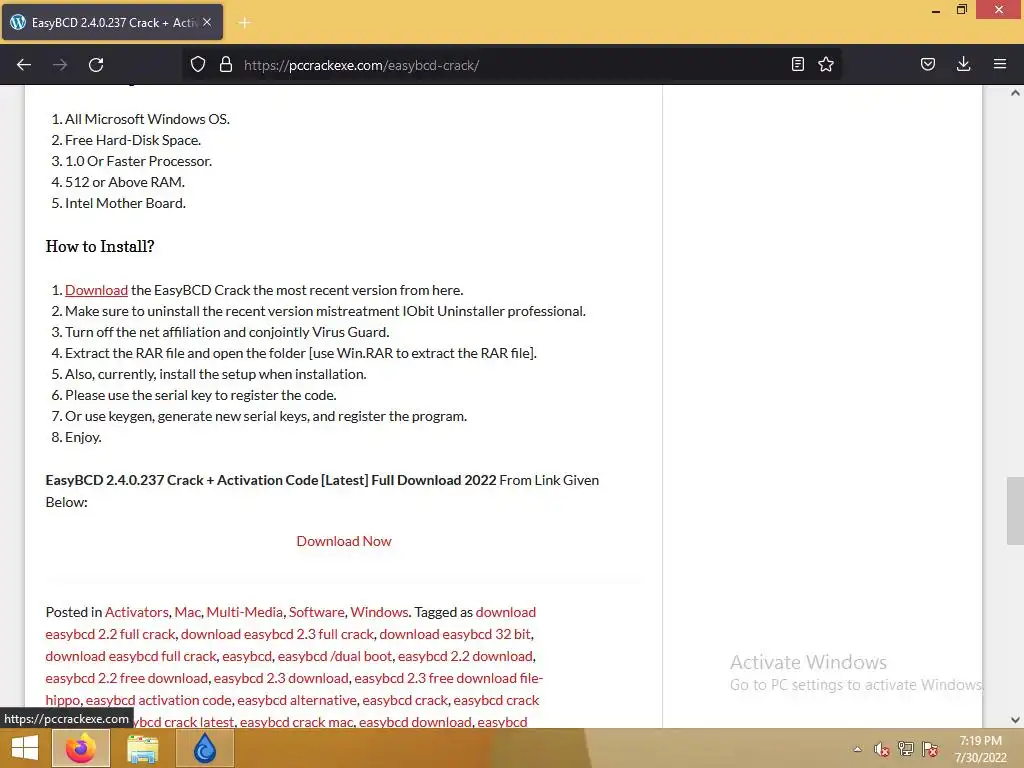
Task: Click the muted volume tray icon
Action: pyautogui.click(x=882, y=749)
